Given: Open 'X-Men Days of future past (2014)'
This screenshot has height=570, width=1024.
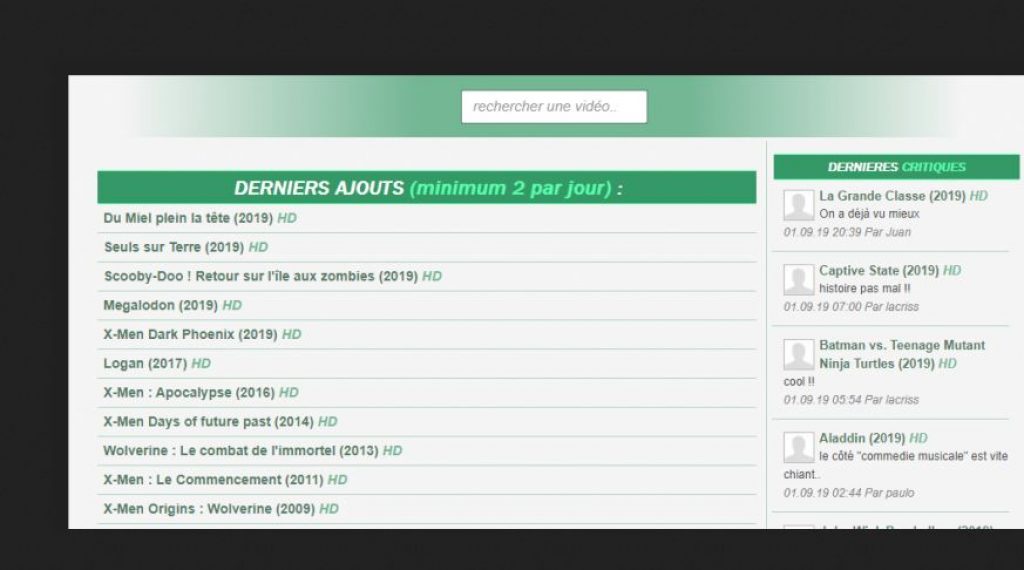Looking at the screenshot, I should click(x=208, y=421).
